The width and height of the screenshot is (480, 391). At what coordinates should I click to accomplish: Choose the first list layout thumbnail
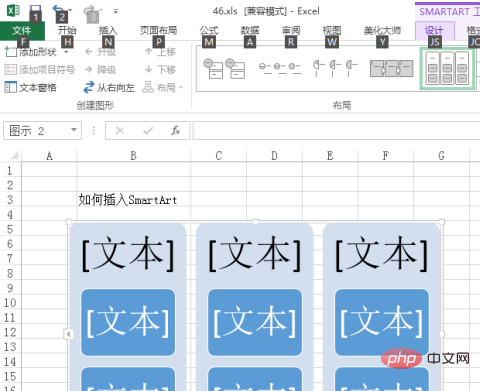[224, 68]
